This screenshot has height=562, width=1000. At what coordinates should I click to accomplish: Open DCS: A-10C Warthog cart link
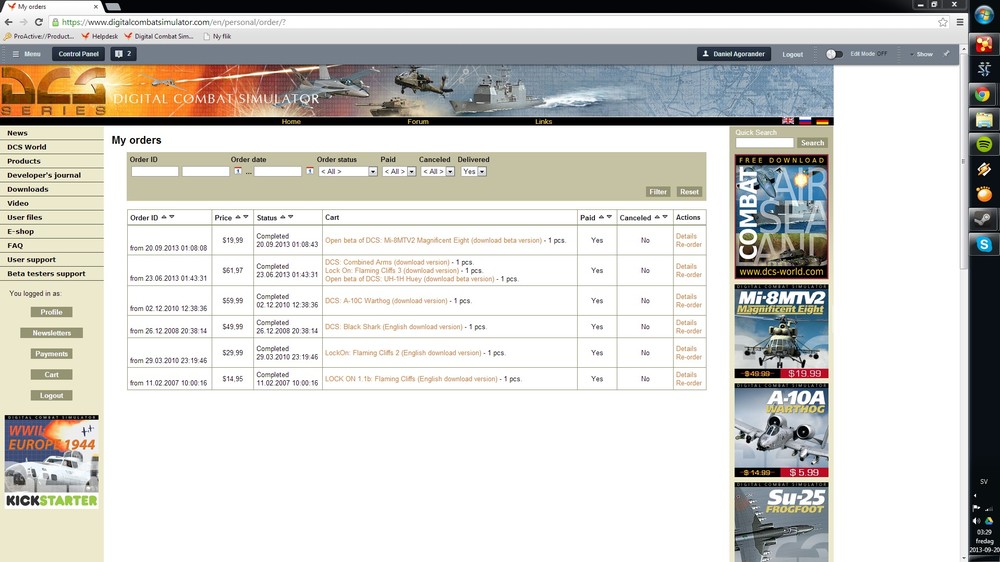tap(386, 300)
